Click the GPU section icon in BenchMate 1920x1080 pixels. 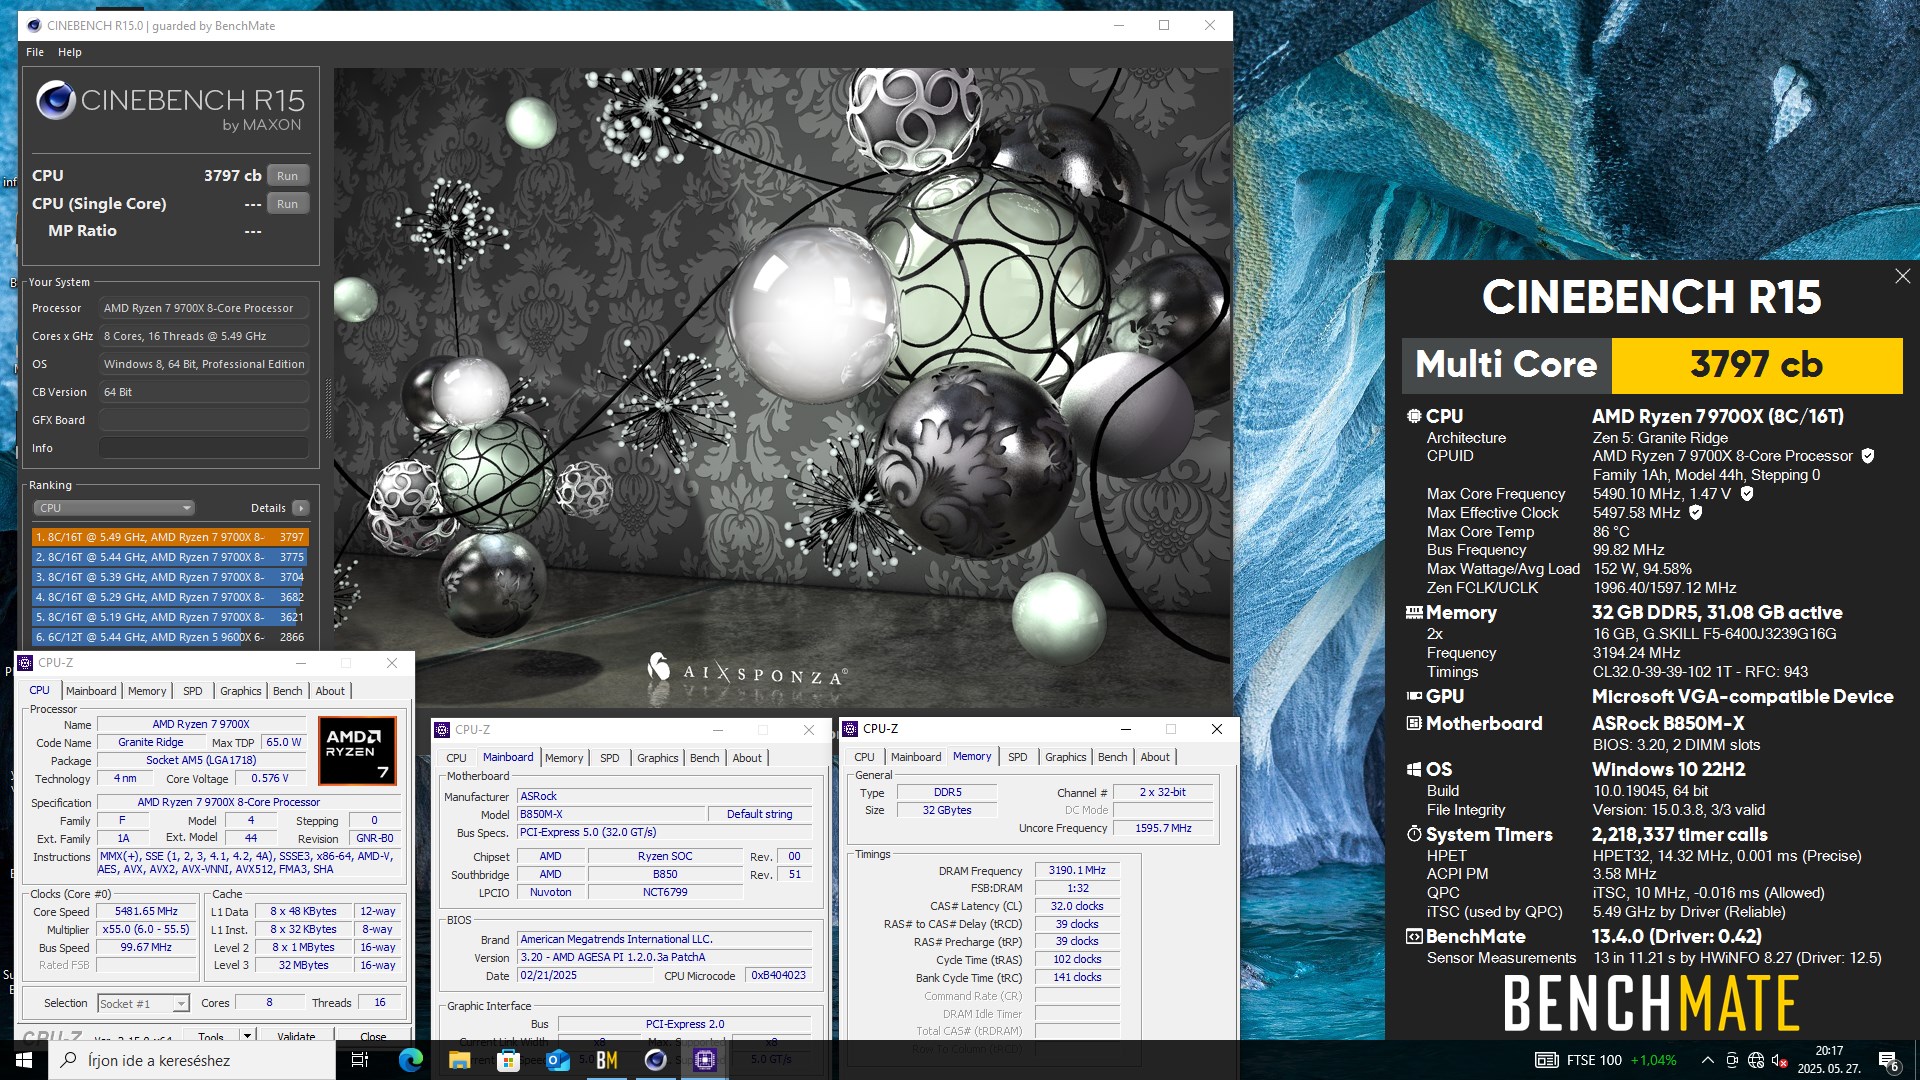click(x=1414, y=696)
